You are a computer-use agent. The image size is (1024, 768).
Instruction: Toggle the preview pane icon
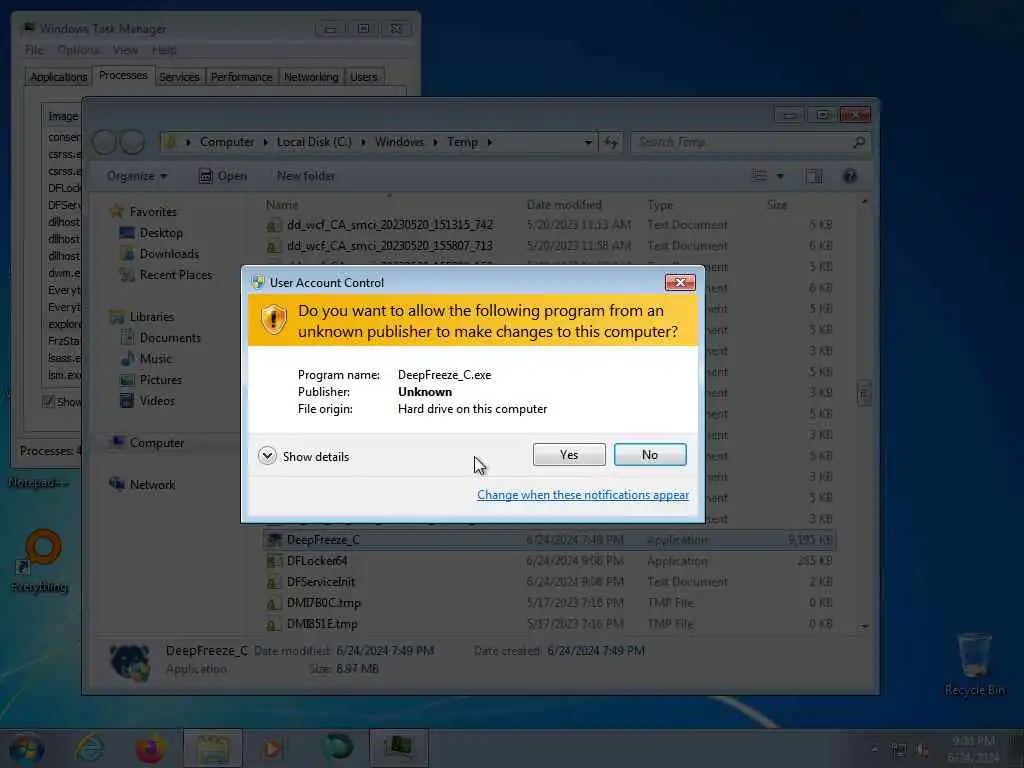pyautogui.click(x=814, y=176)
